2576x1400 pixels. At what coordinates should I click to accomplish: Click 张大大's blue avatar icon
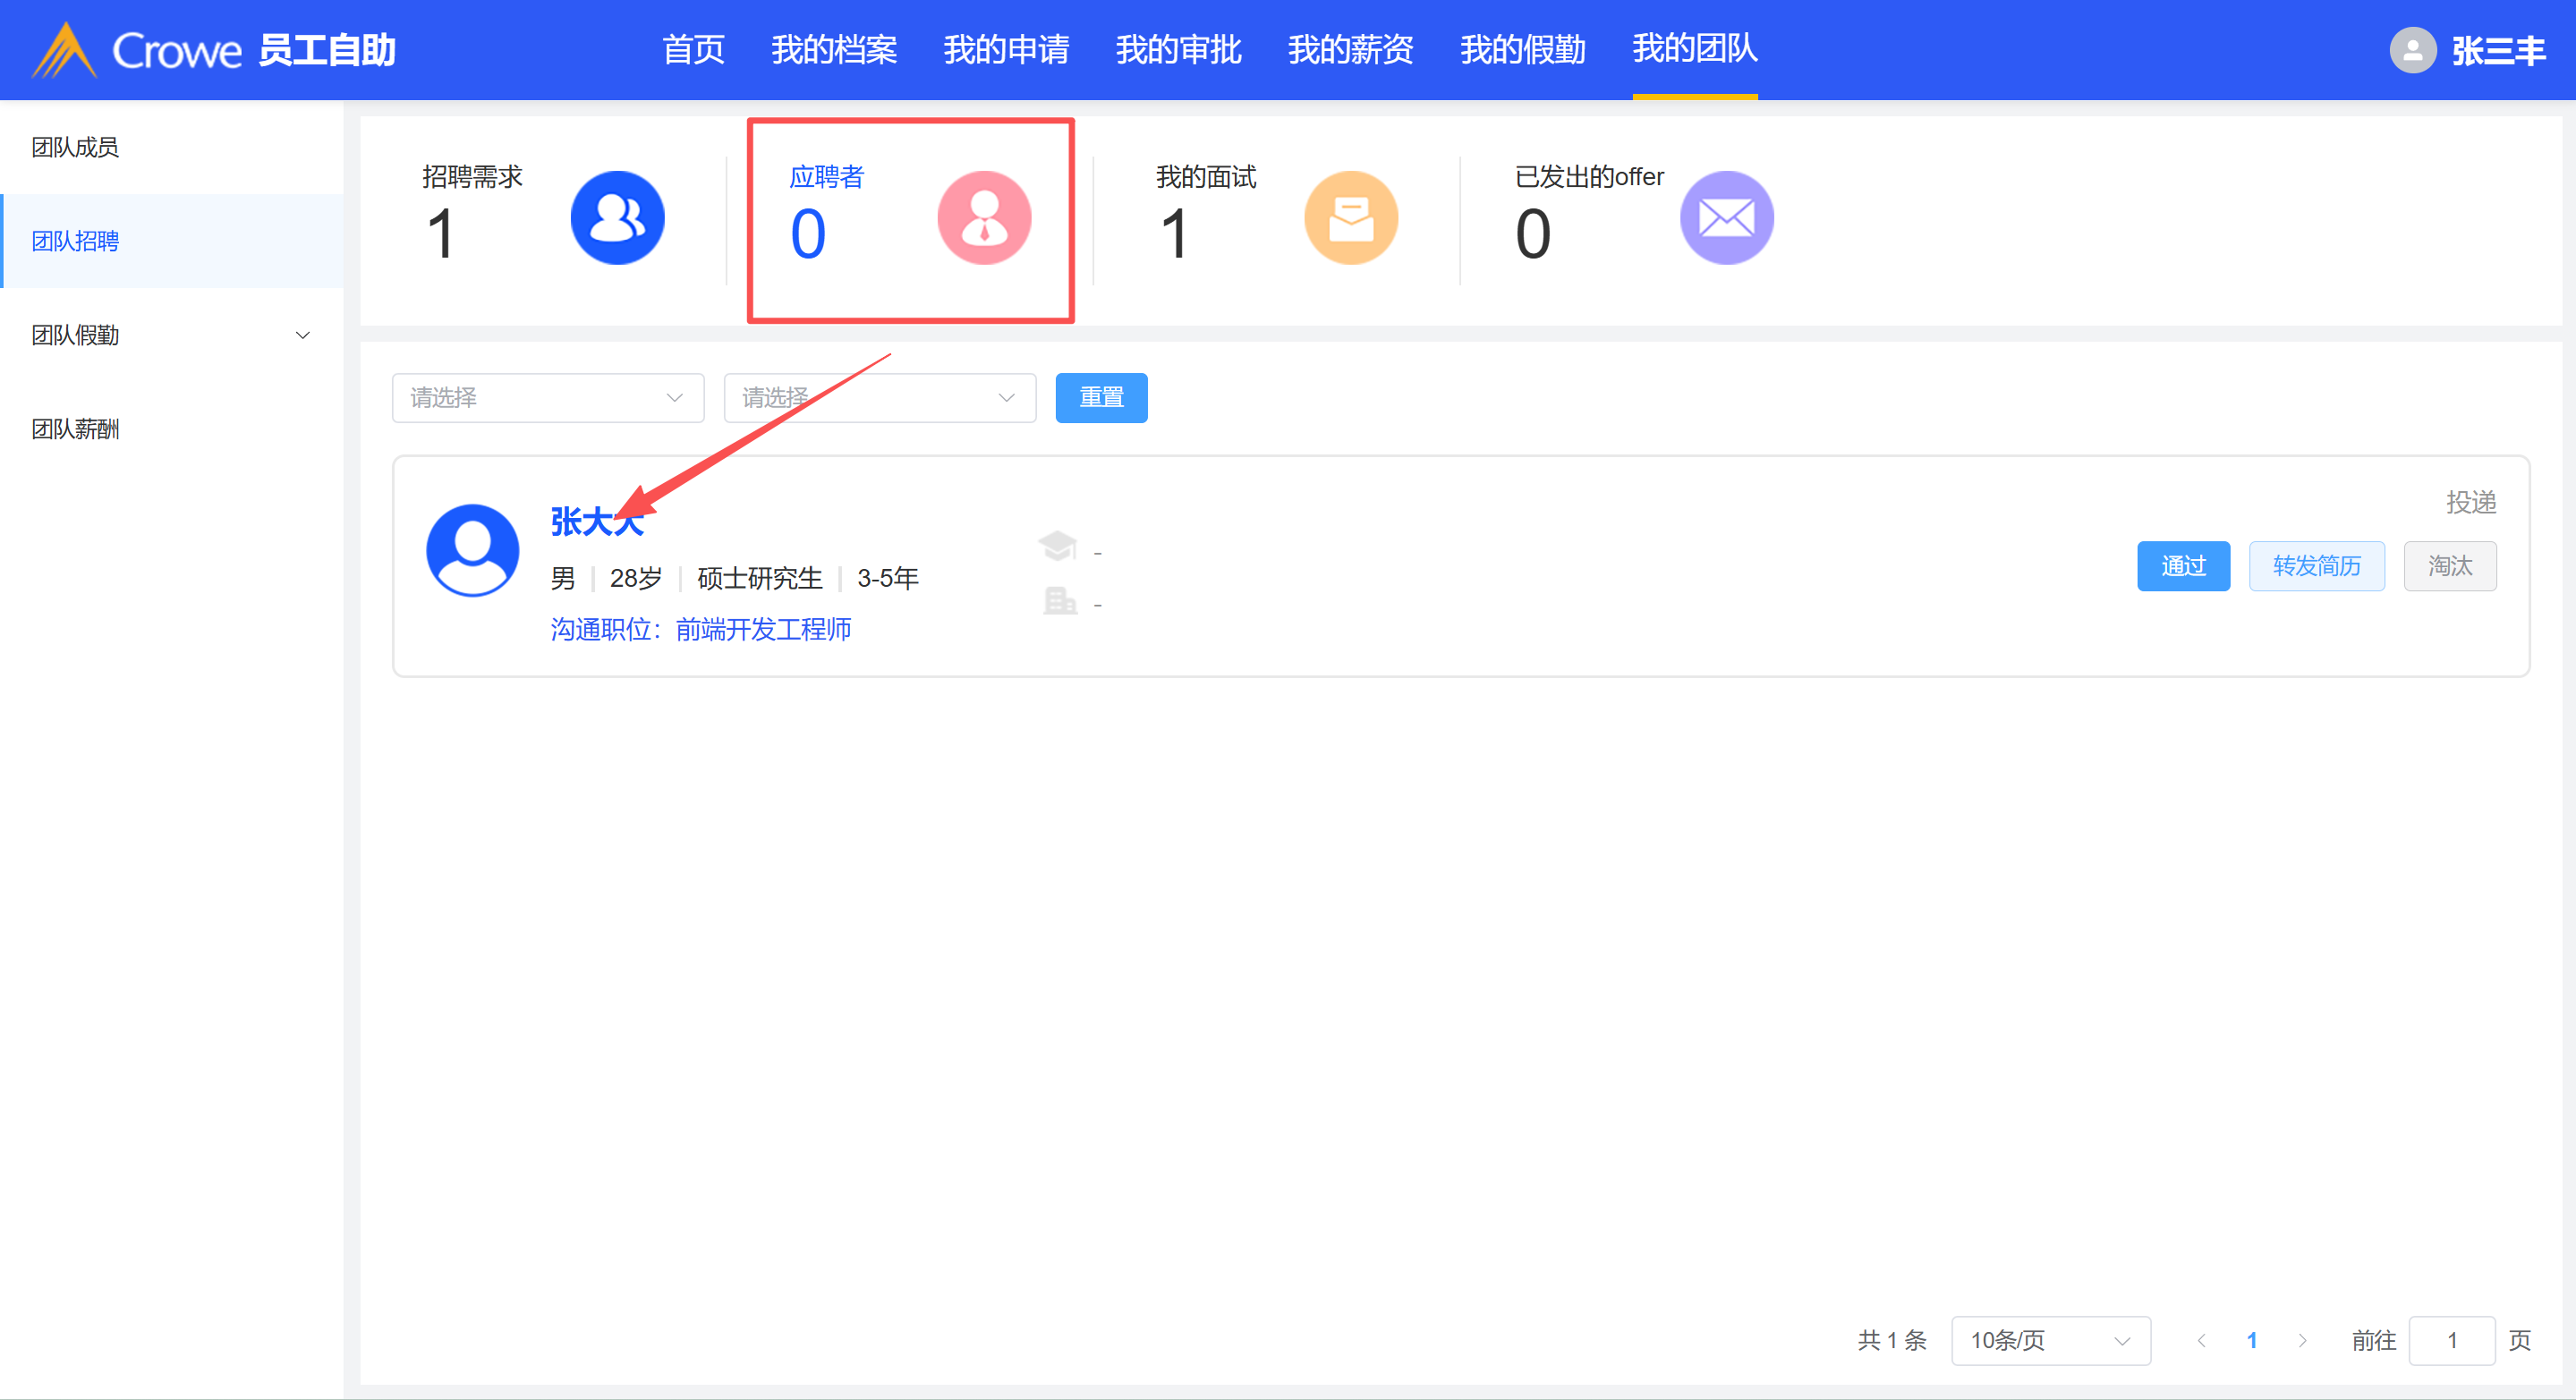pos(472,550)
